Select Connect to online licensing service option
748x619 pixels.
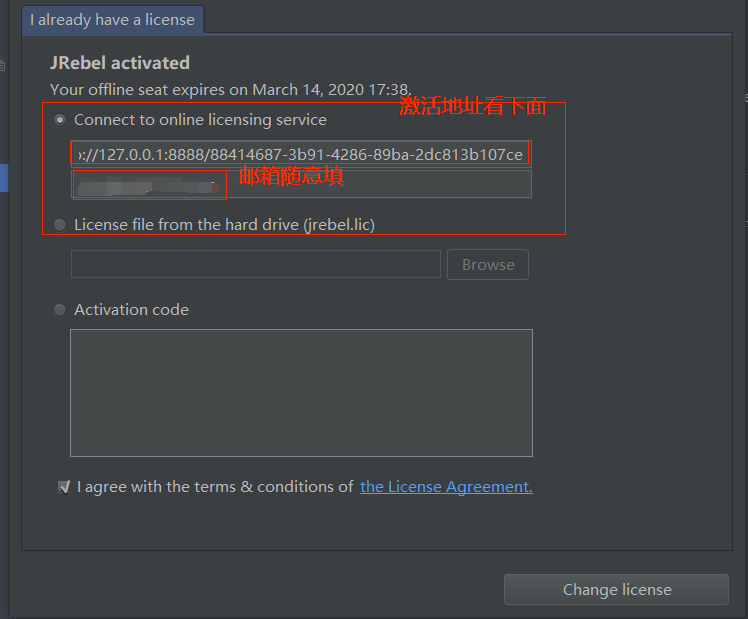(x=60, y=120)
